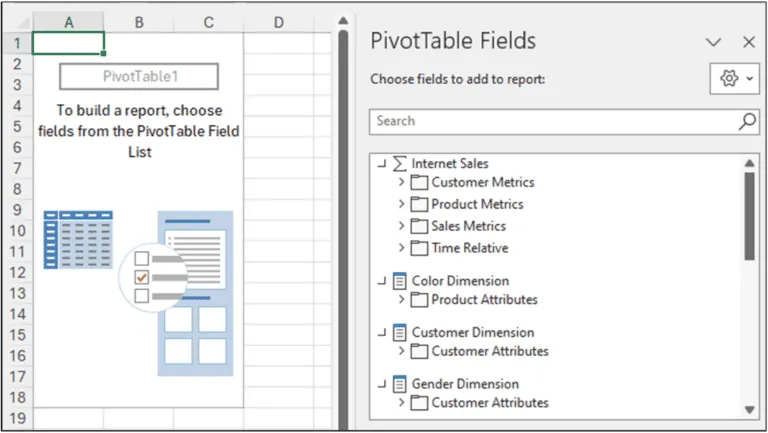Select Customer Attributes under Gender Dimension
768x433 pixels.
(x=489, y=403)
